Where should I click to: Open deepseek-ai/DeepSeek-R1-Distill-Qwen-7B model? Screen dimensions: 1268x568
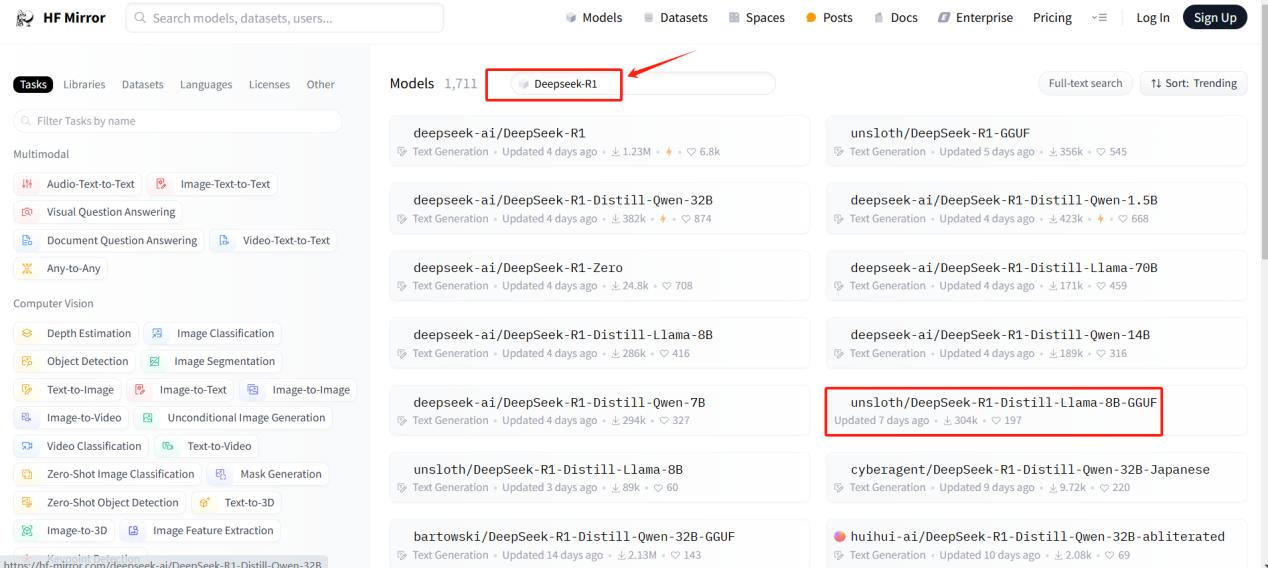(600, 410)
